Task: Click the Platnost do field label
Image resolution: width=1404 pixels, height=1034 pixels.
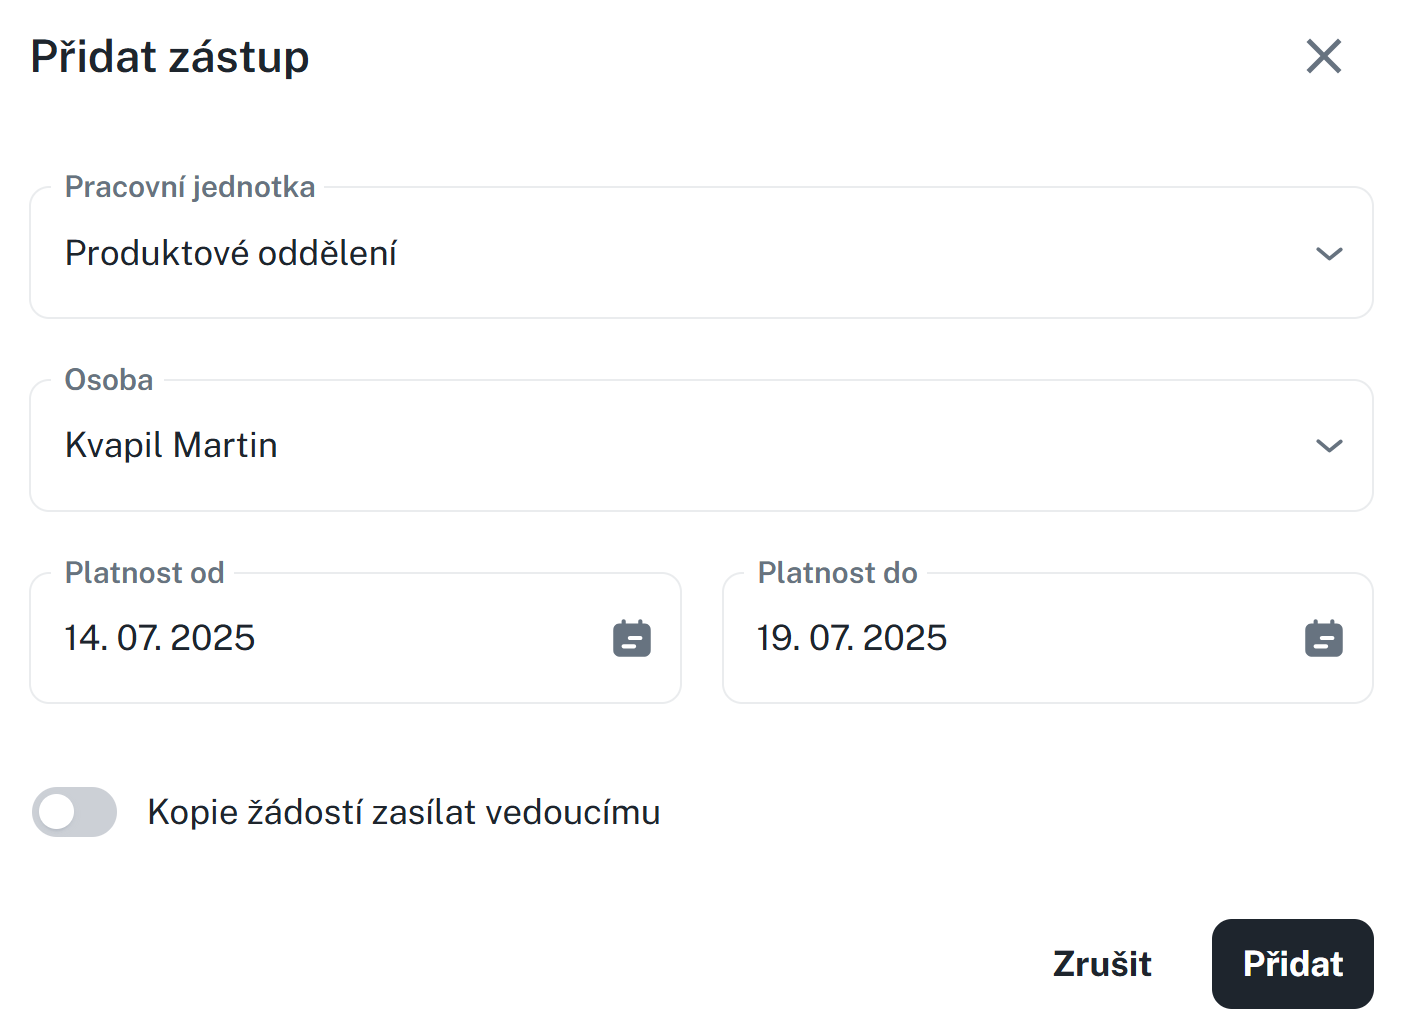Action: (x=838, y=573)
